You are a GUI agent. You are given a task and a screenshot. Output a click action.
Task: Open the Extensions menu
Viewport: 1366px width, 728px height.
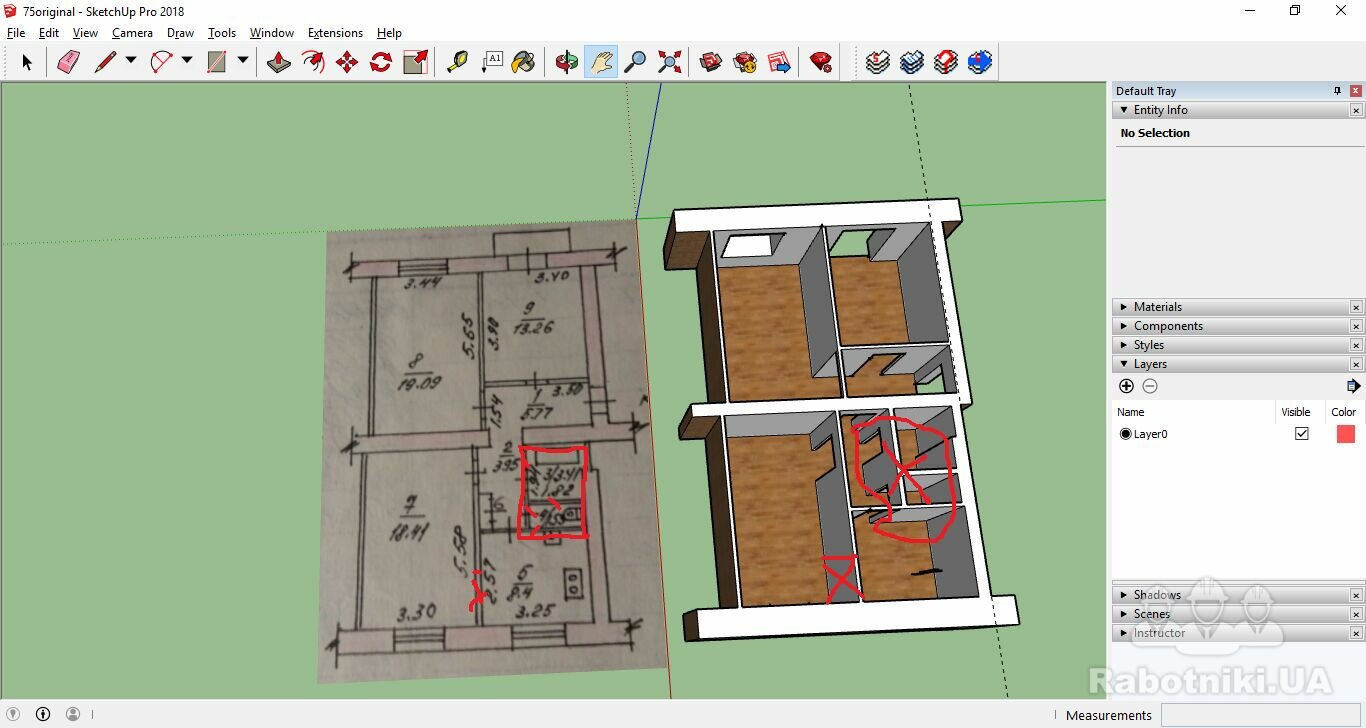(x=335, y=33)
